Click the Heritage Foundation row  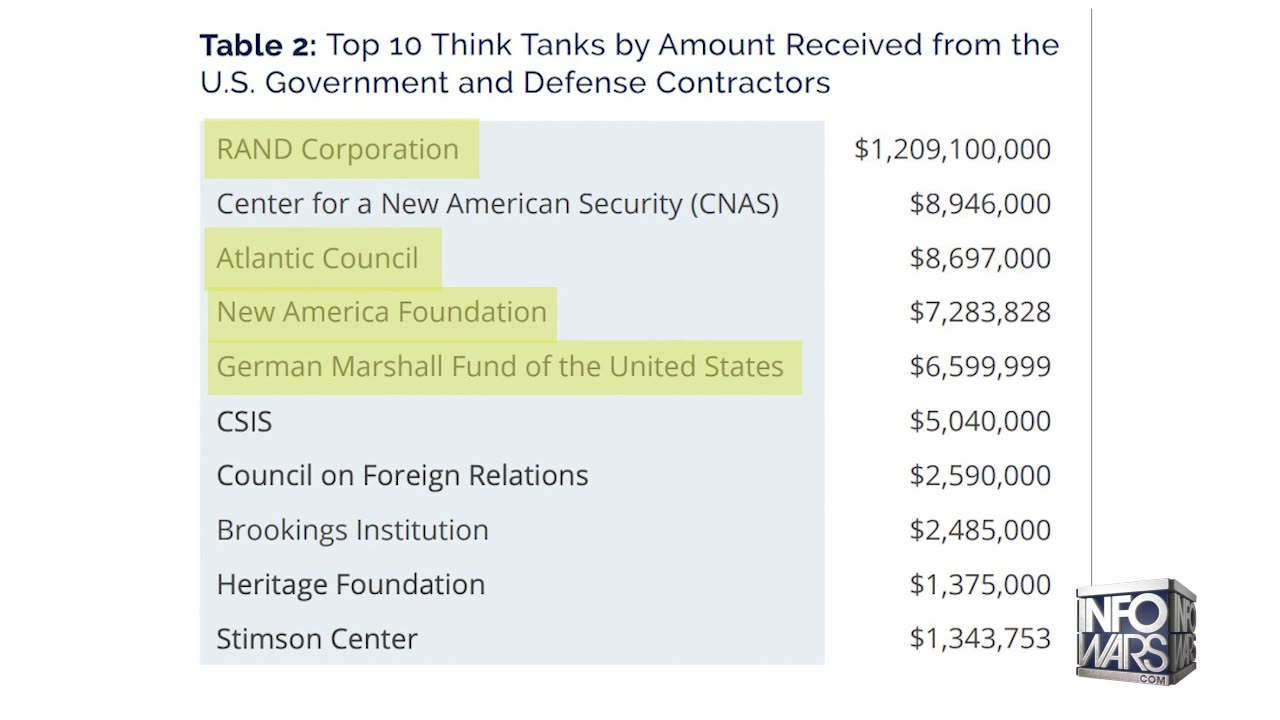(350, 584)
